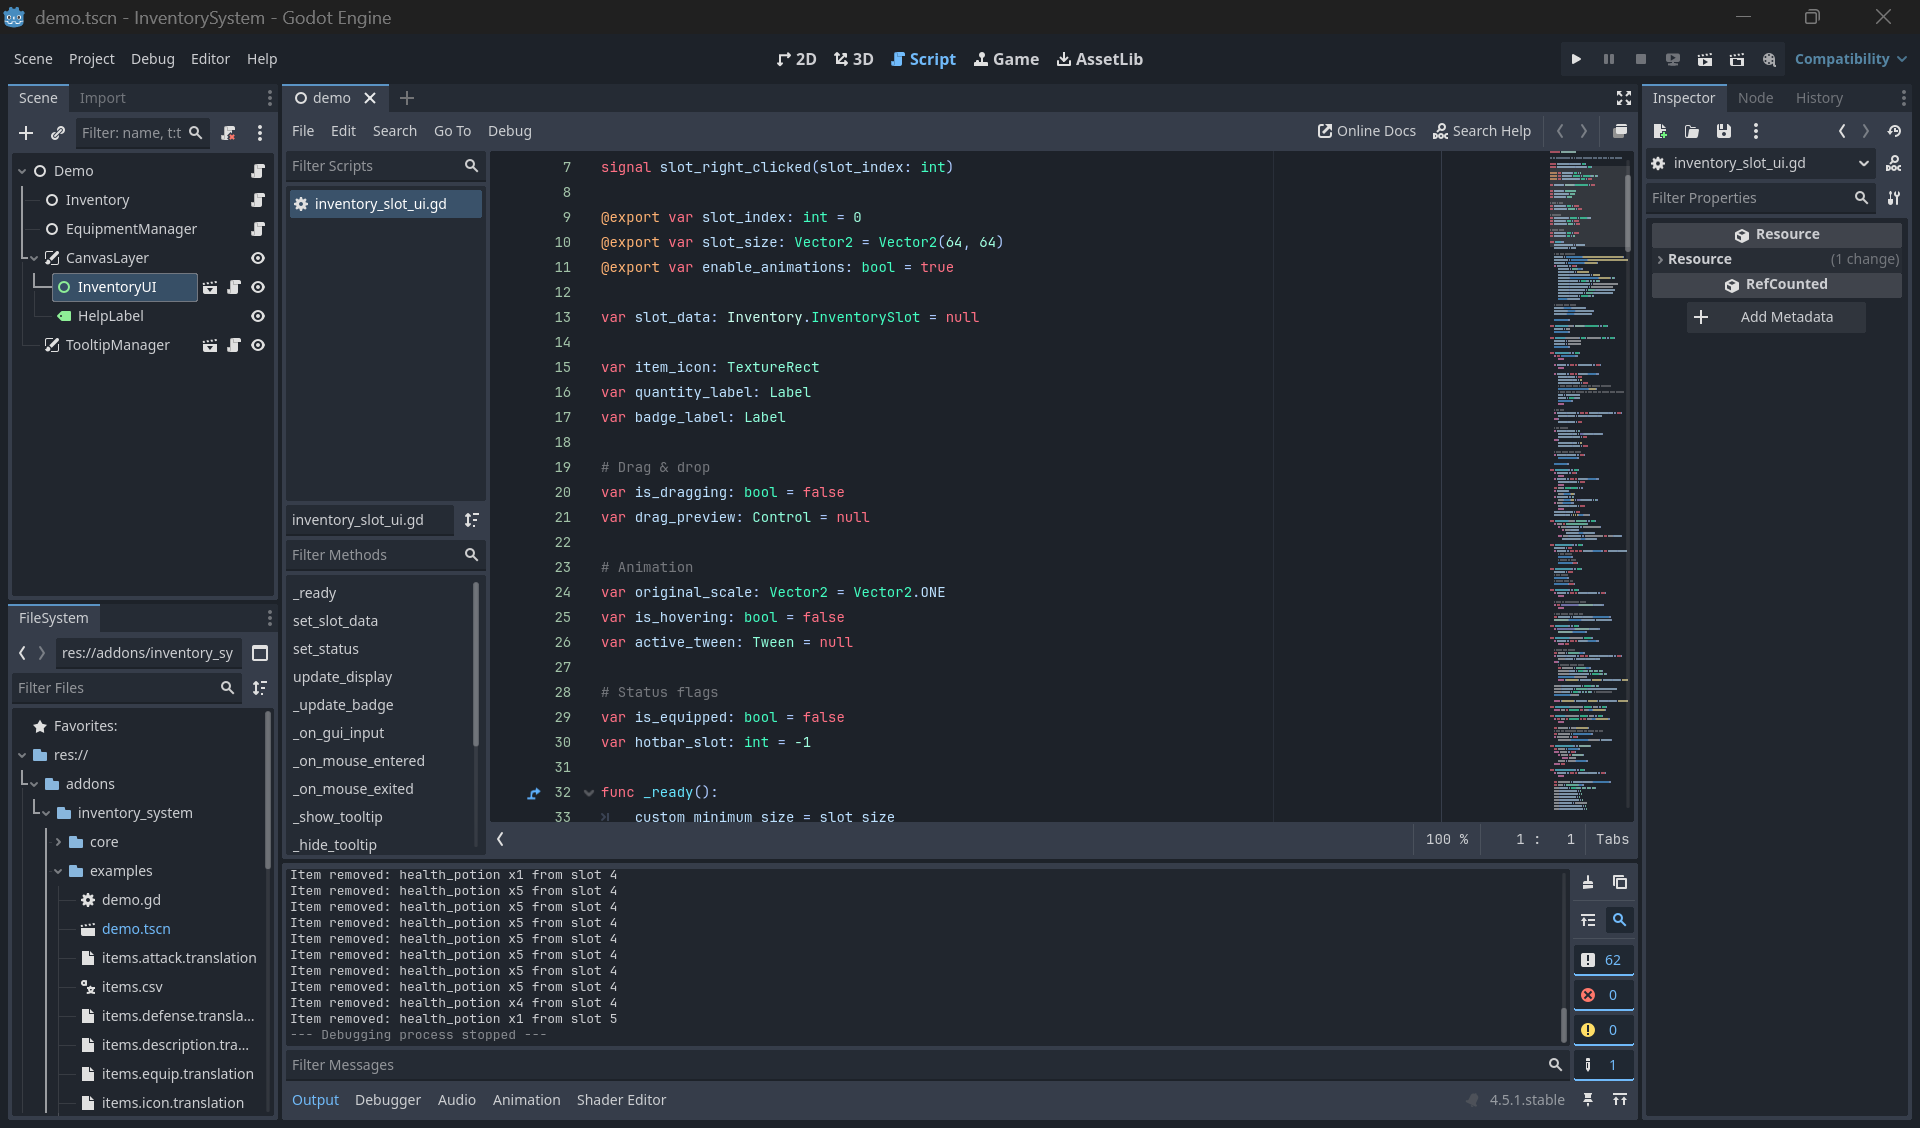Screen dimensions: 1920x1128
Task: Copy output selection icon
Action: 1620,883
